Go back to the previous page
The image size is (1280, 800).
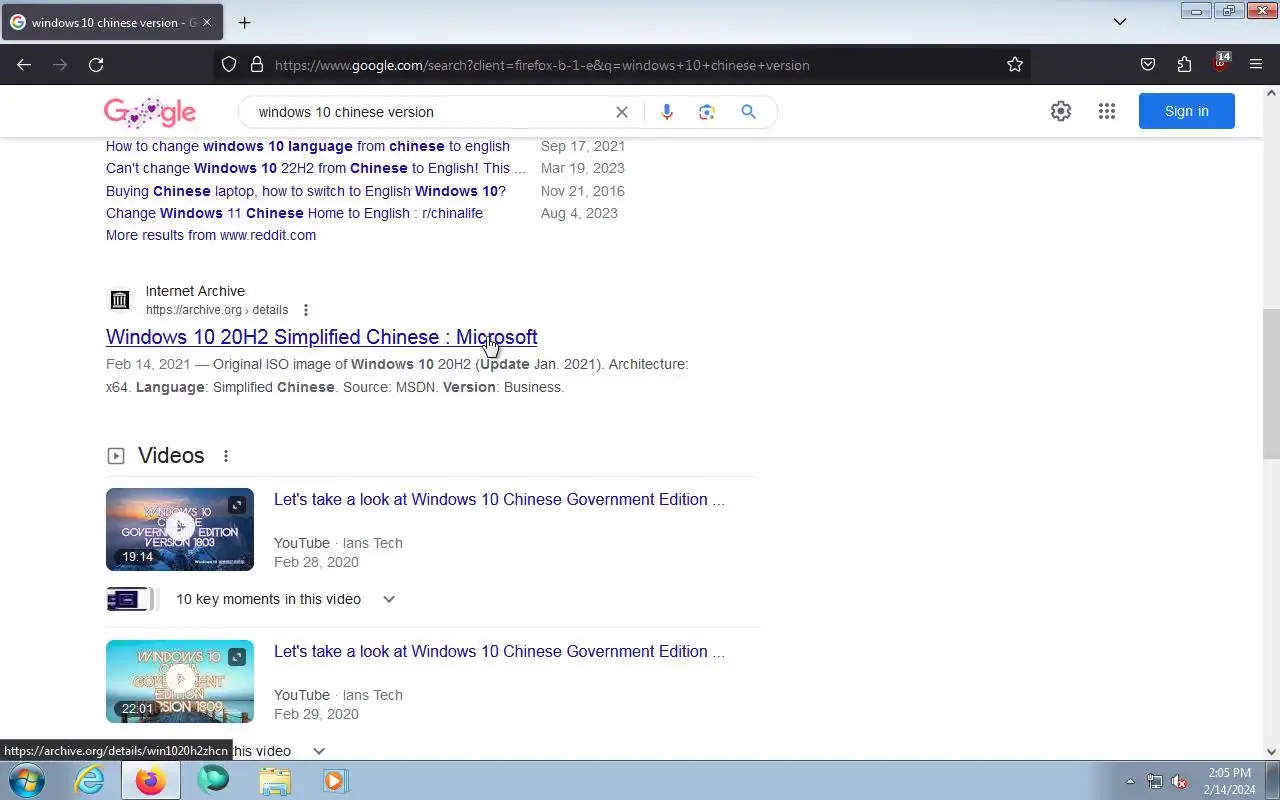[x=24, y=65]
